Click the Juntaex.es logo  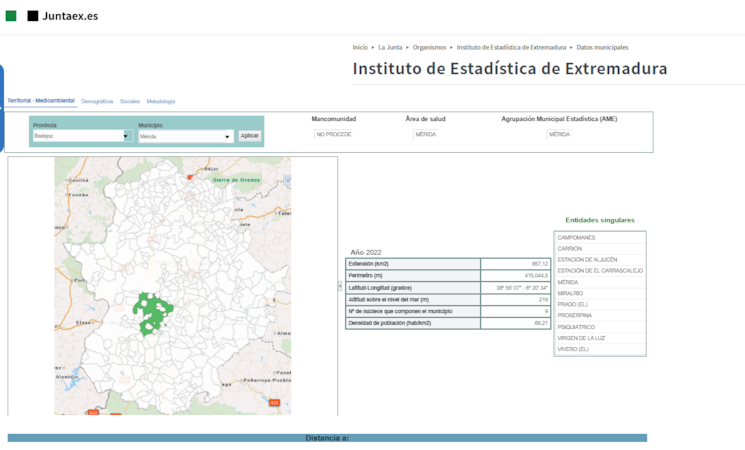[62, 16]
